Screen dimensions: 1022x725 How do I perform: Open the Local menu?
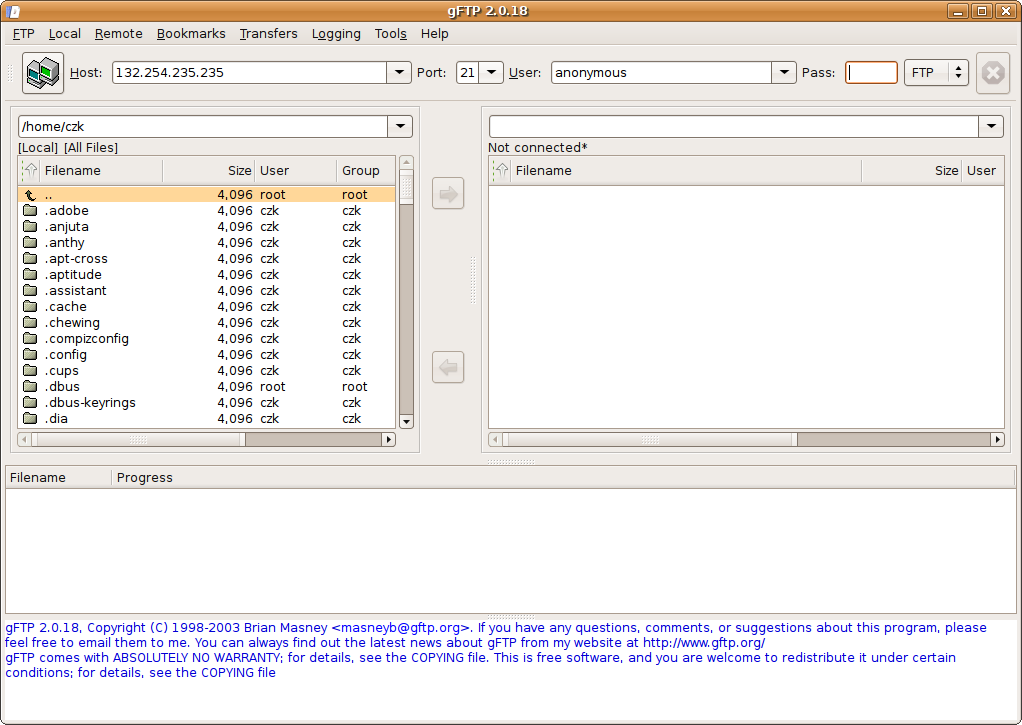(x=65, y=34)
